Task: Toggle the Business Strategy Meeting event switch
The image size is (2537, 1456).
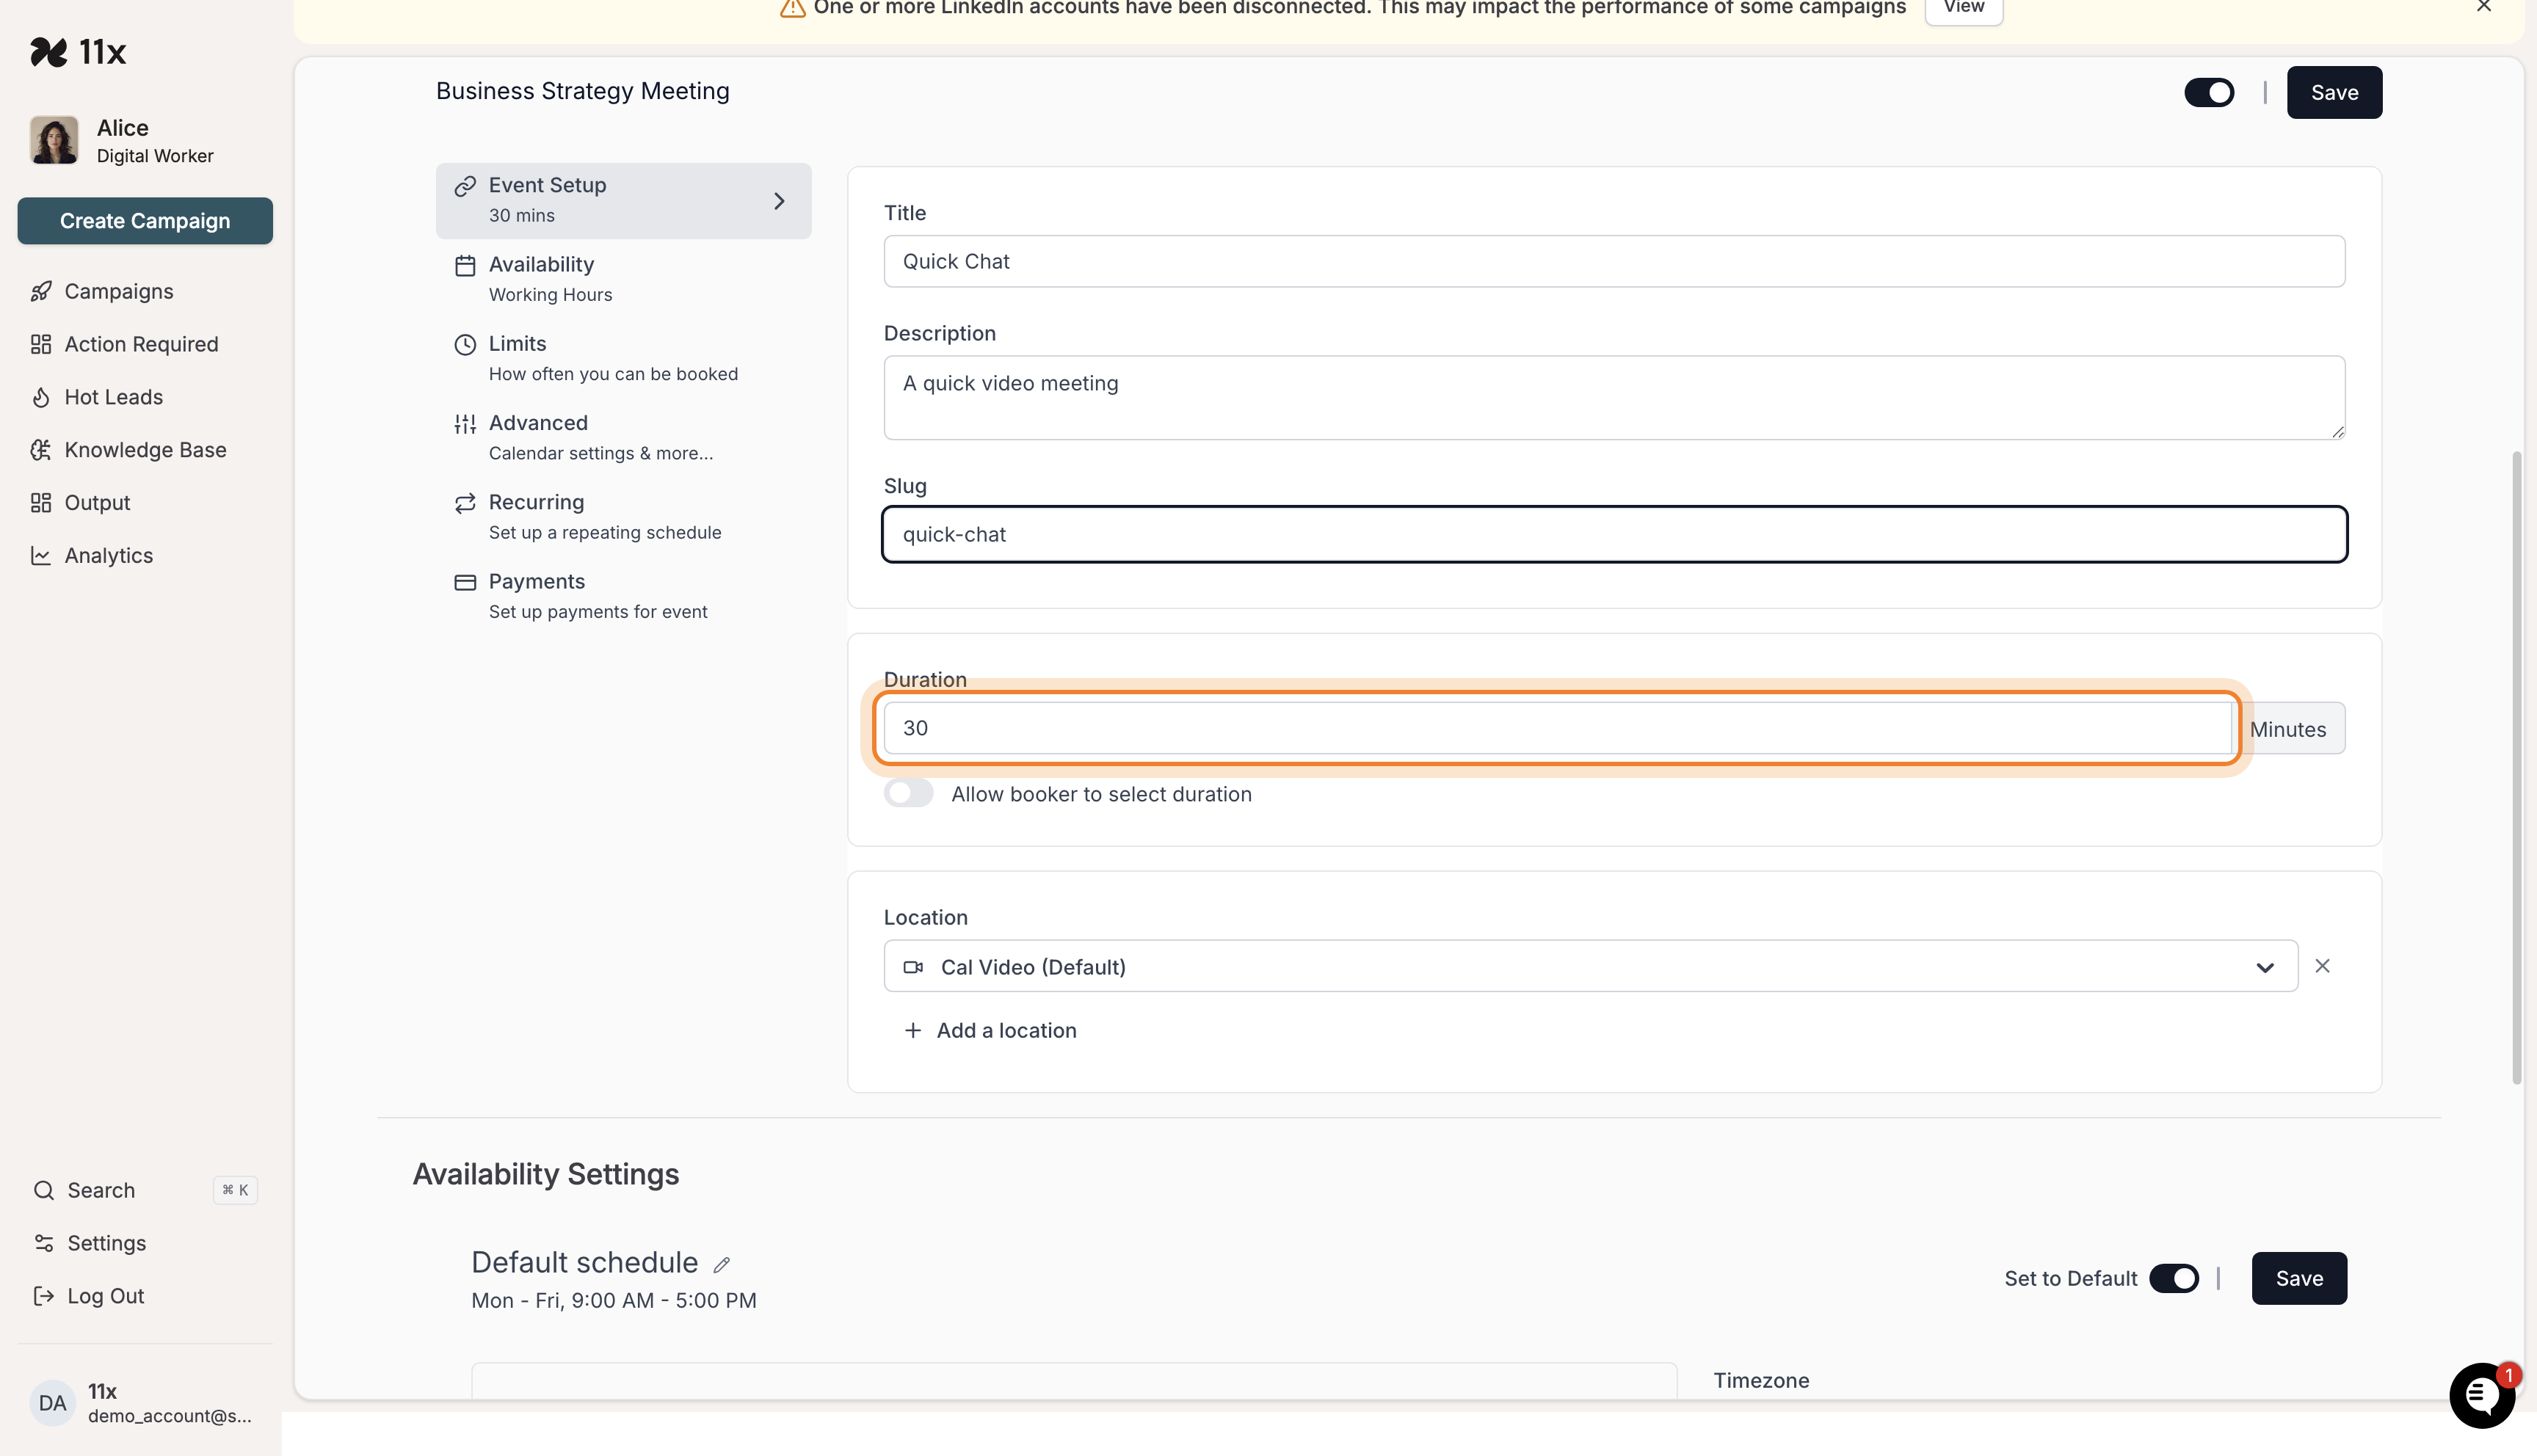Action: 2208,93
